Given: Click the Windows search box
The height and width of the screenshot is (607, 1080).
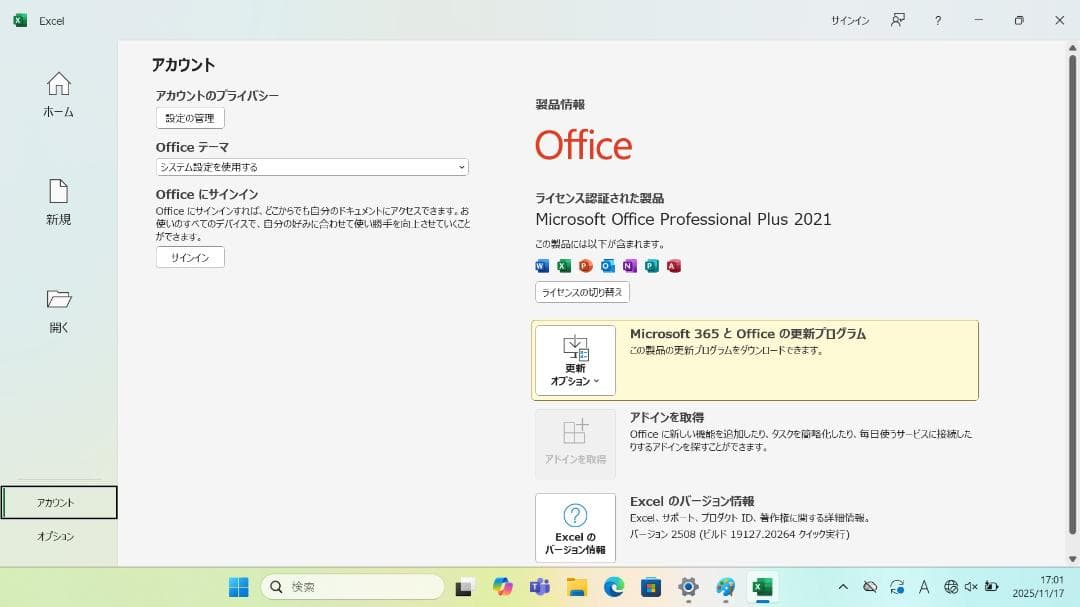Looking at the screenshot, I should 350,586.
